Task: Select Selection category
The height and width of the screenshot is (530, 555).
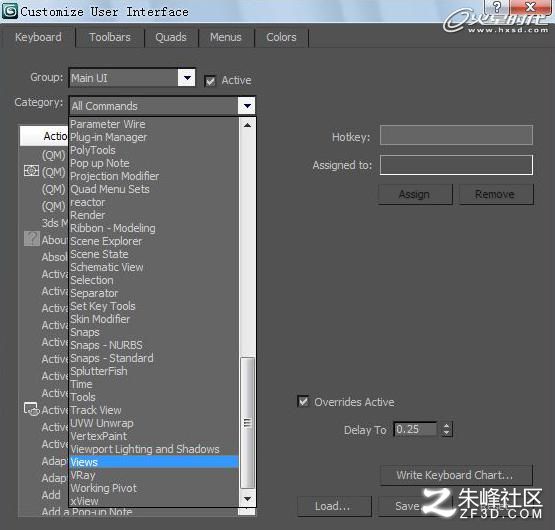Action: tap(154, 280)
